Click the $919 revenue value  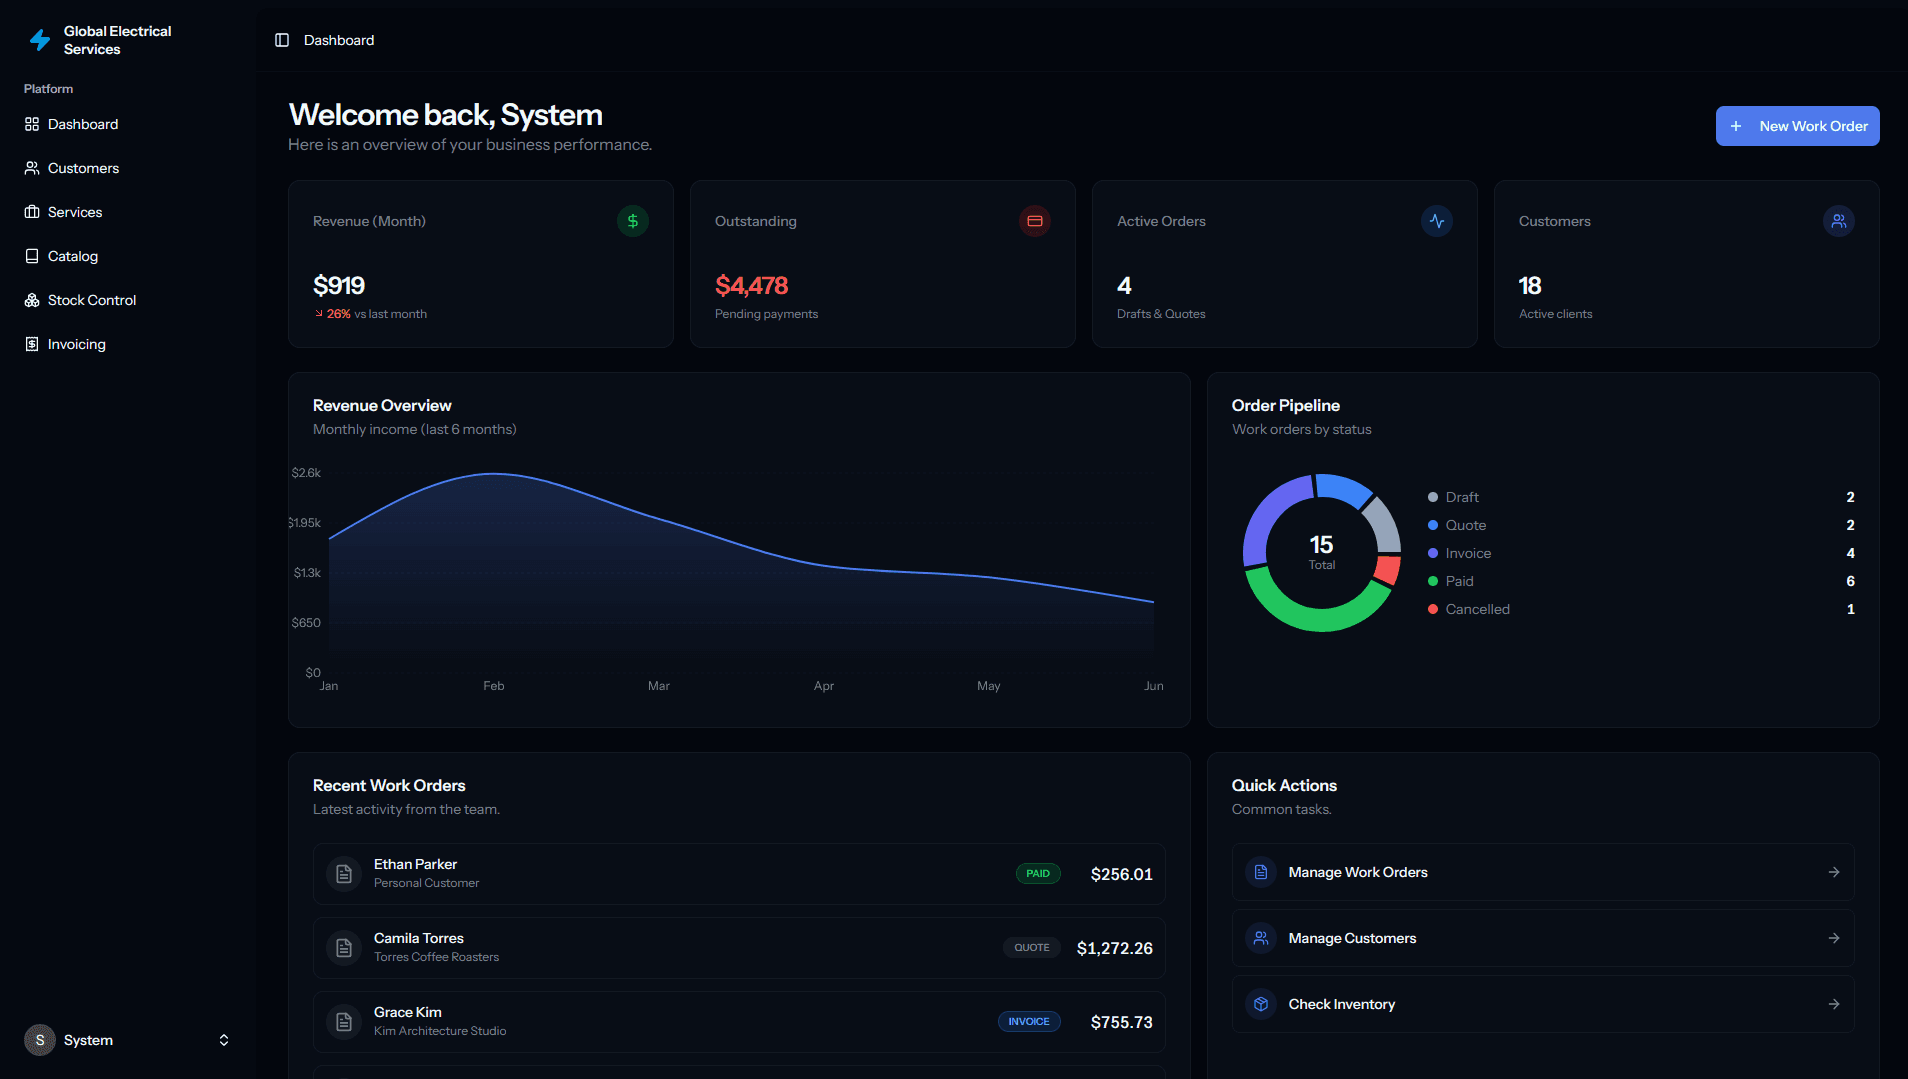coord(339,285)
